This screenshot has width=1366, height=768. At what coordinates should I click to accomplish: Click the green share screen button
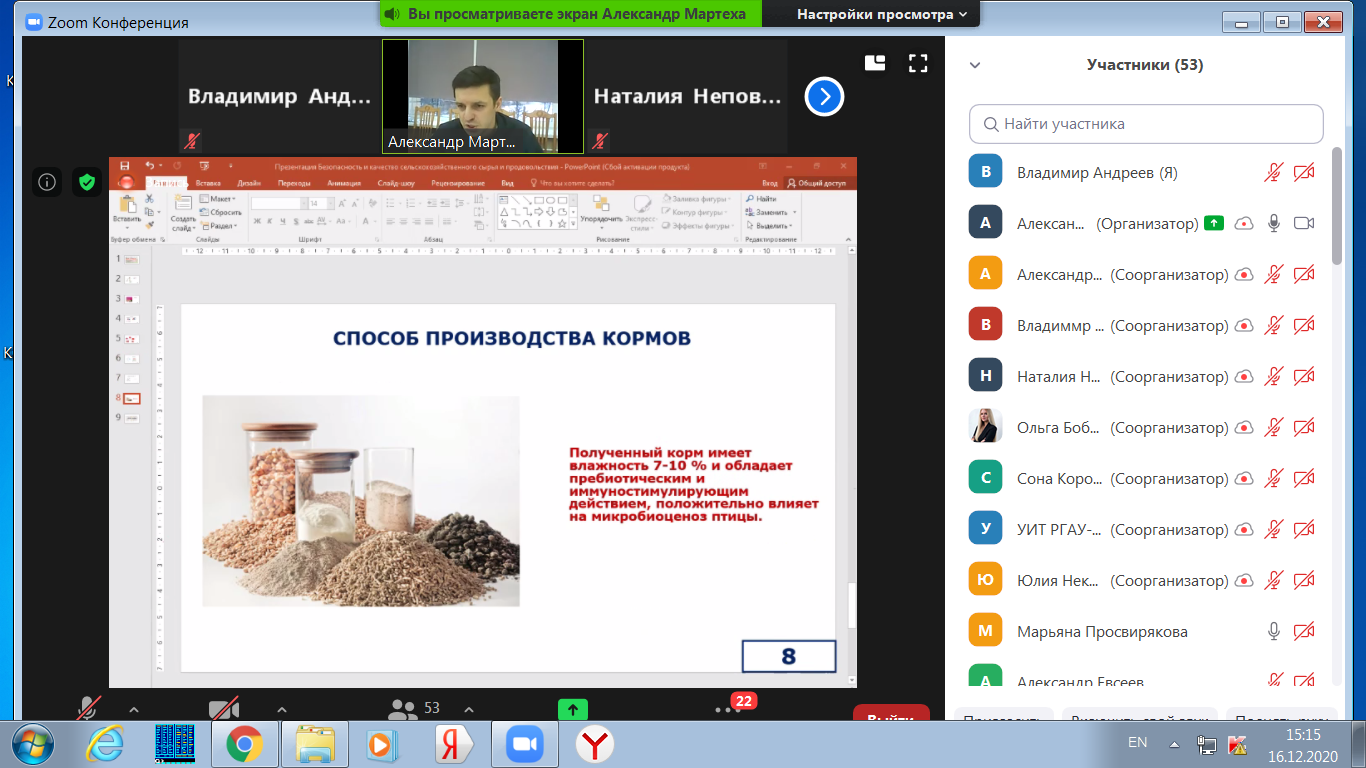click(572, 708)
